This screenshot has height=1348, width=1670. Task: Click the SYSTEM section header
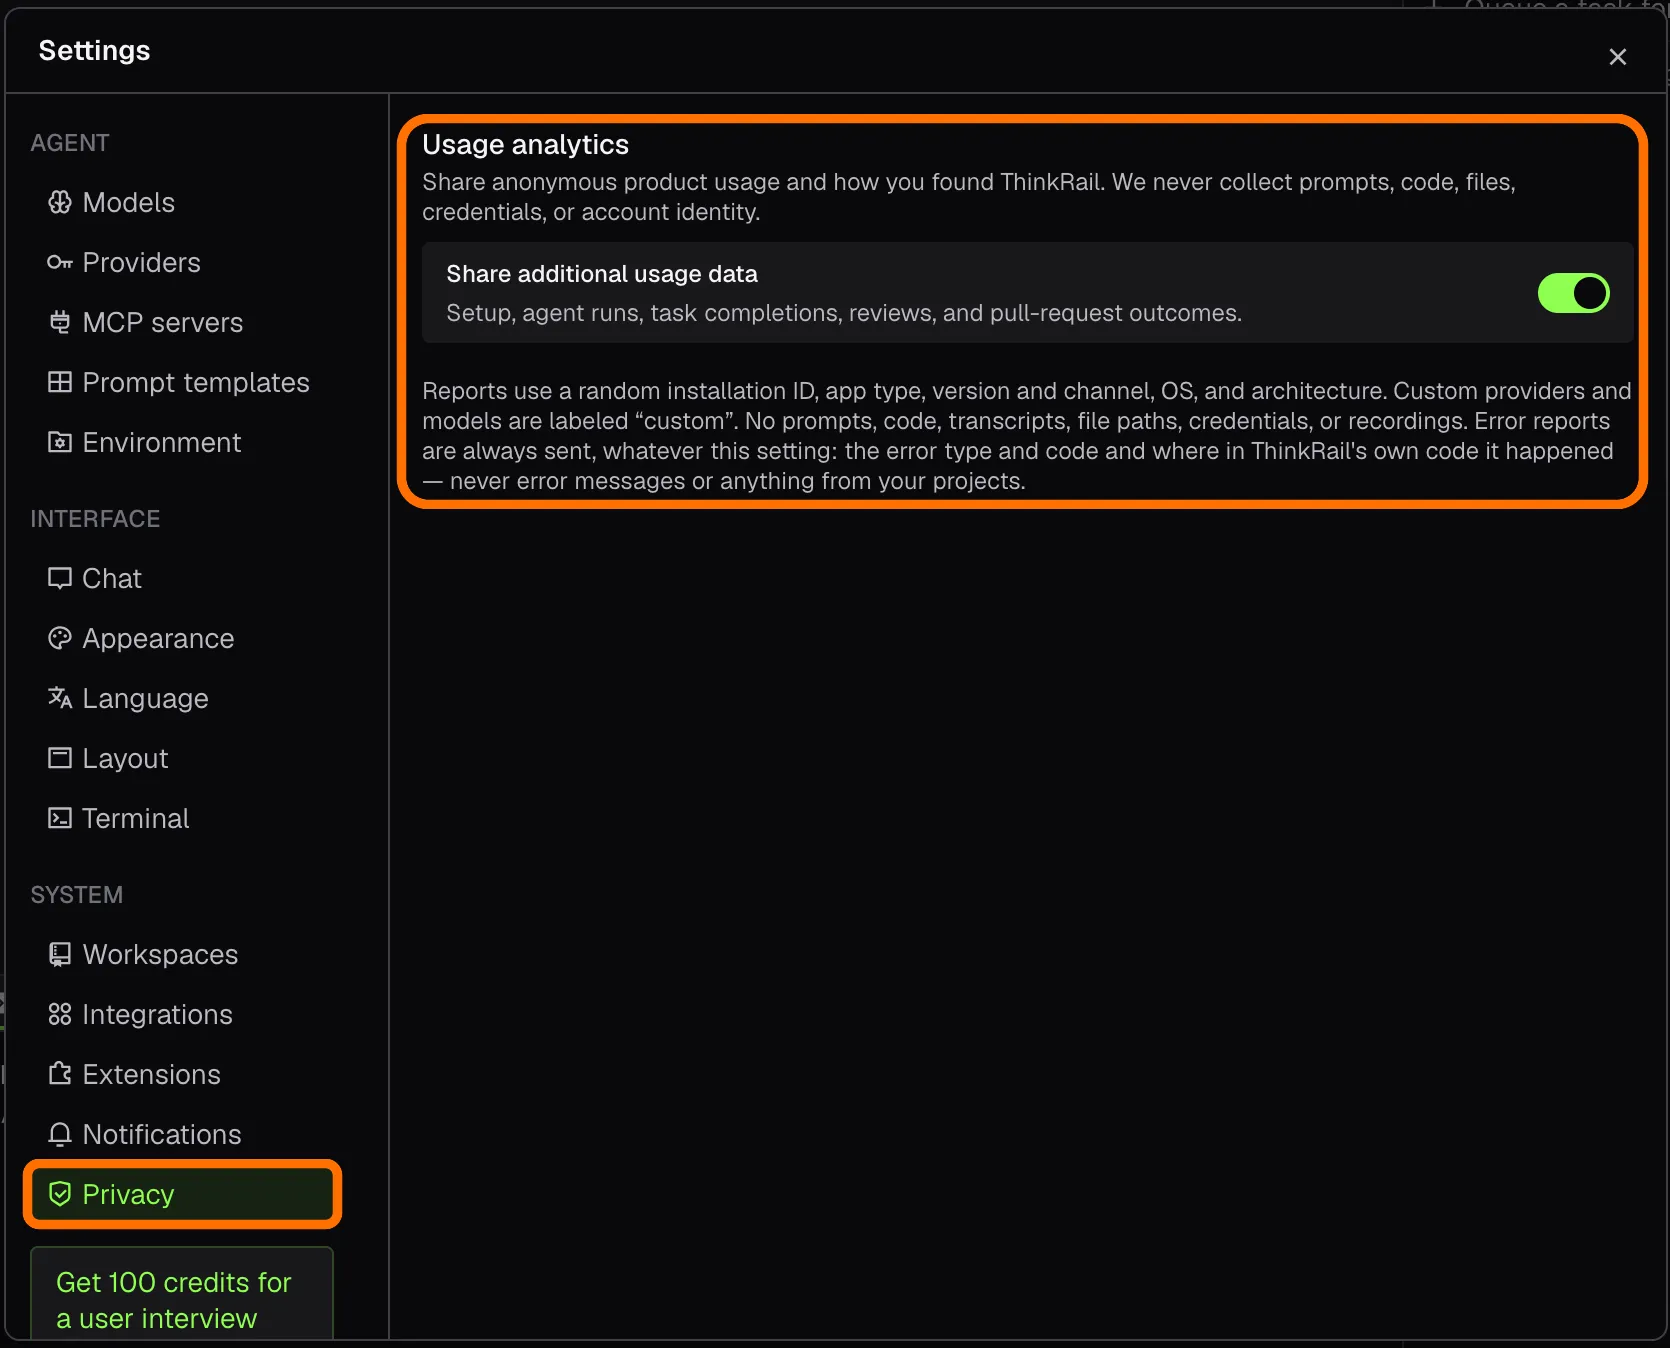point(76,895)
